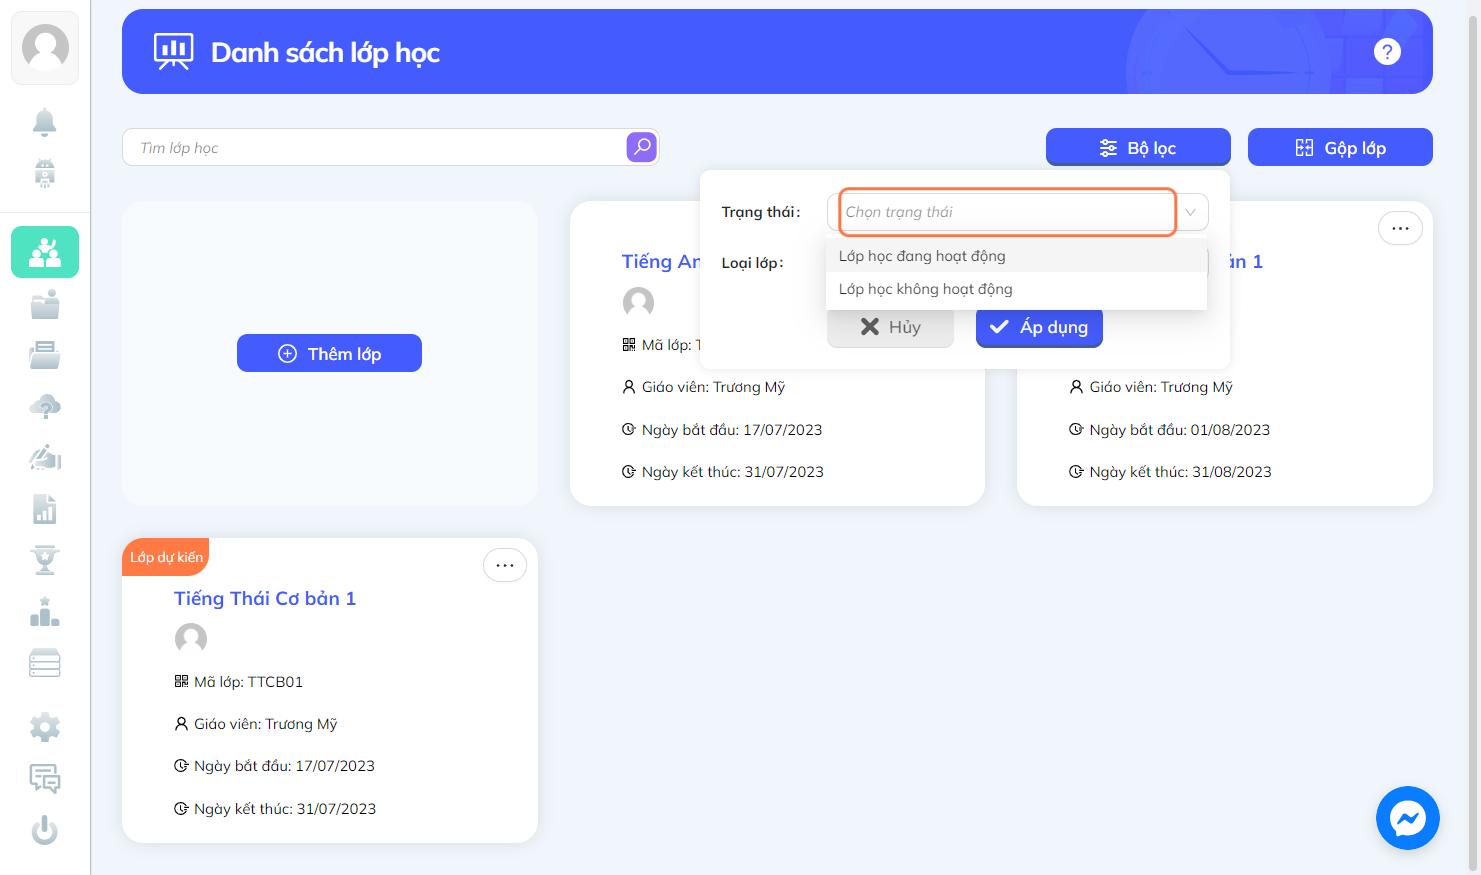
Task: Open three-dot menu on the 01/08/2023 class card
Action: 1400,228
